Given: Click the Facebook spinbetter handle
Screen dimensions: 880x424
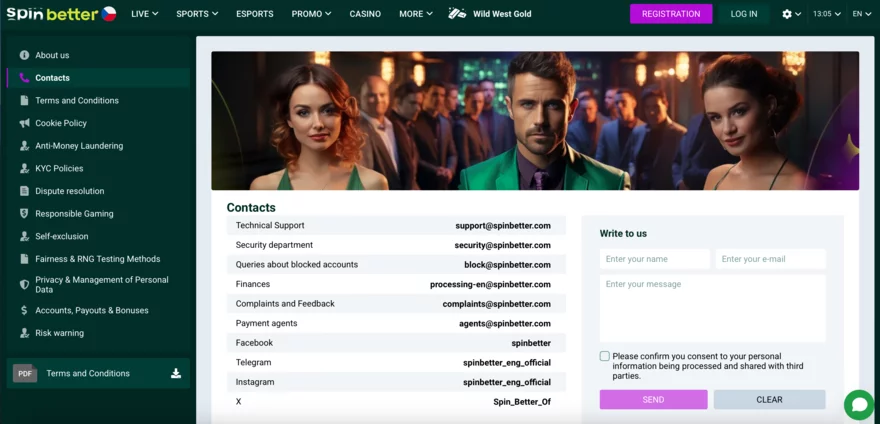Looking at the screenshot, I should [531, 343].
